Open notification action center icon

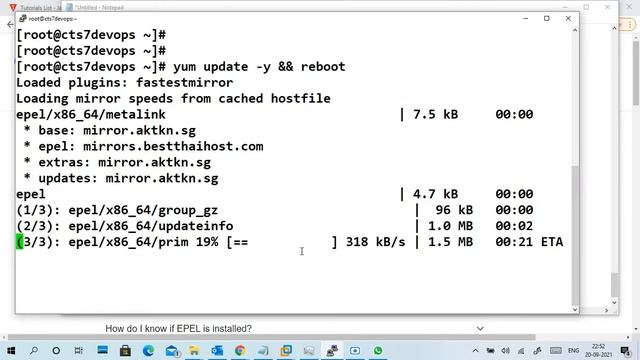click(625, 350)
